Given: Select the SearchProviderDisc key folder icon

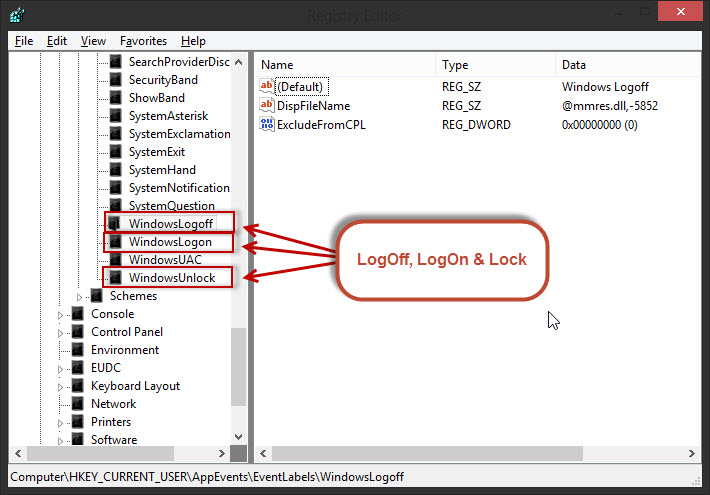Looking at the screenshot, I should pyautogui.click(x=116, y=62).
